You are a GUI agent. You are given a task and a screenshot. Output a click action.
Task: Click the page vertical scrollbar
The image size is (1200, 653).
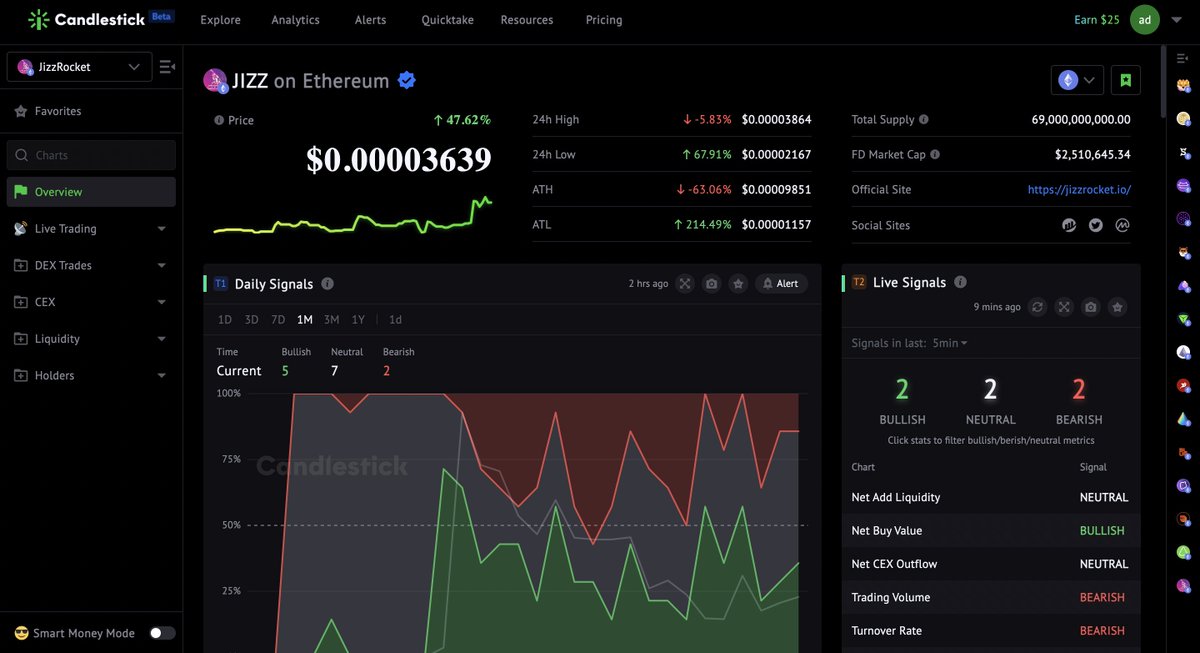[1162, 82]
